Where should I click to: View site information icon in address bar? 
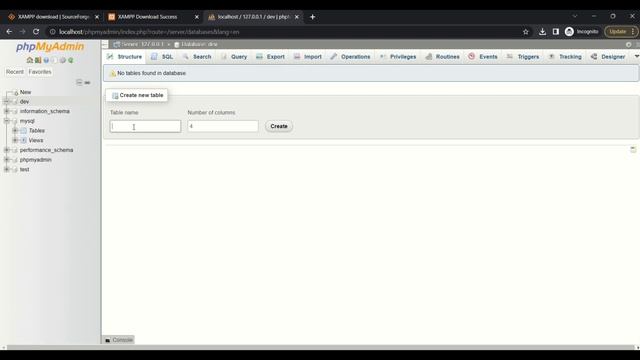click(53, 32)
